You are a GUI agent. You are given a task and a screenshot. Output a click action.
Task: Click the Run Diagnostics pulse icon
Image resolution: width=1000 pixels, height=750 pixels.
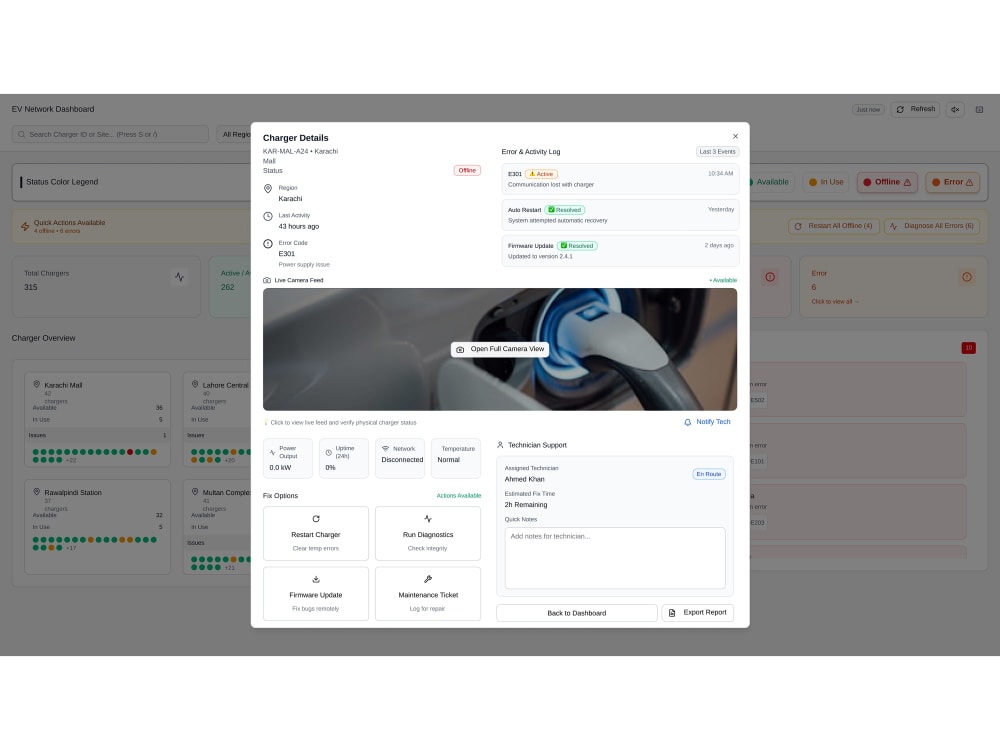pos(428,519)
